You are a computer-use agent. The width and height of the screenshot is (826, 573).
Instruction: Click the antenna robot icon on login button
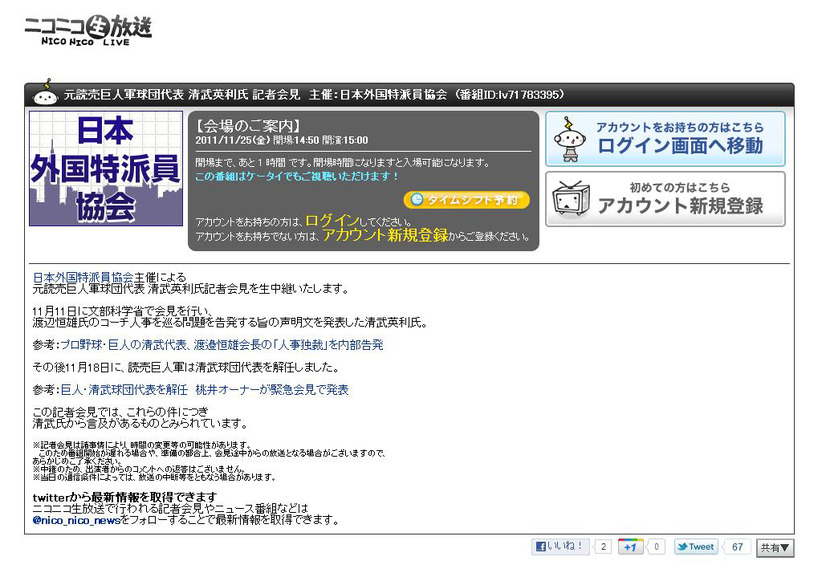[570, 139]
